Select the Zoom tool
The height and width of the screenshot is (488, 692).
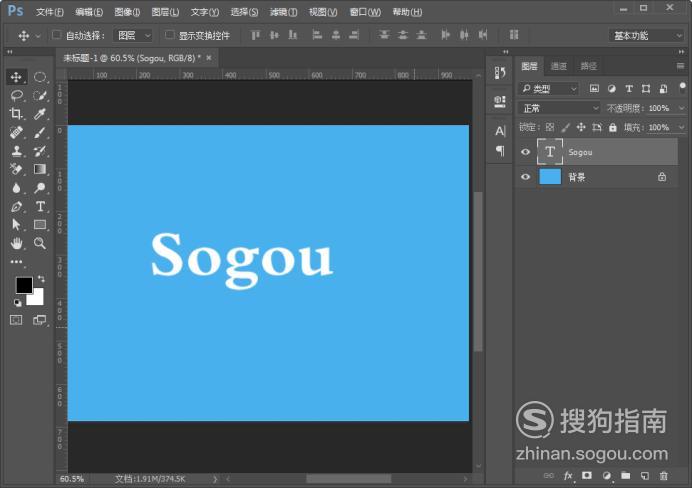40,243
